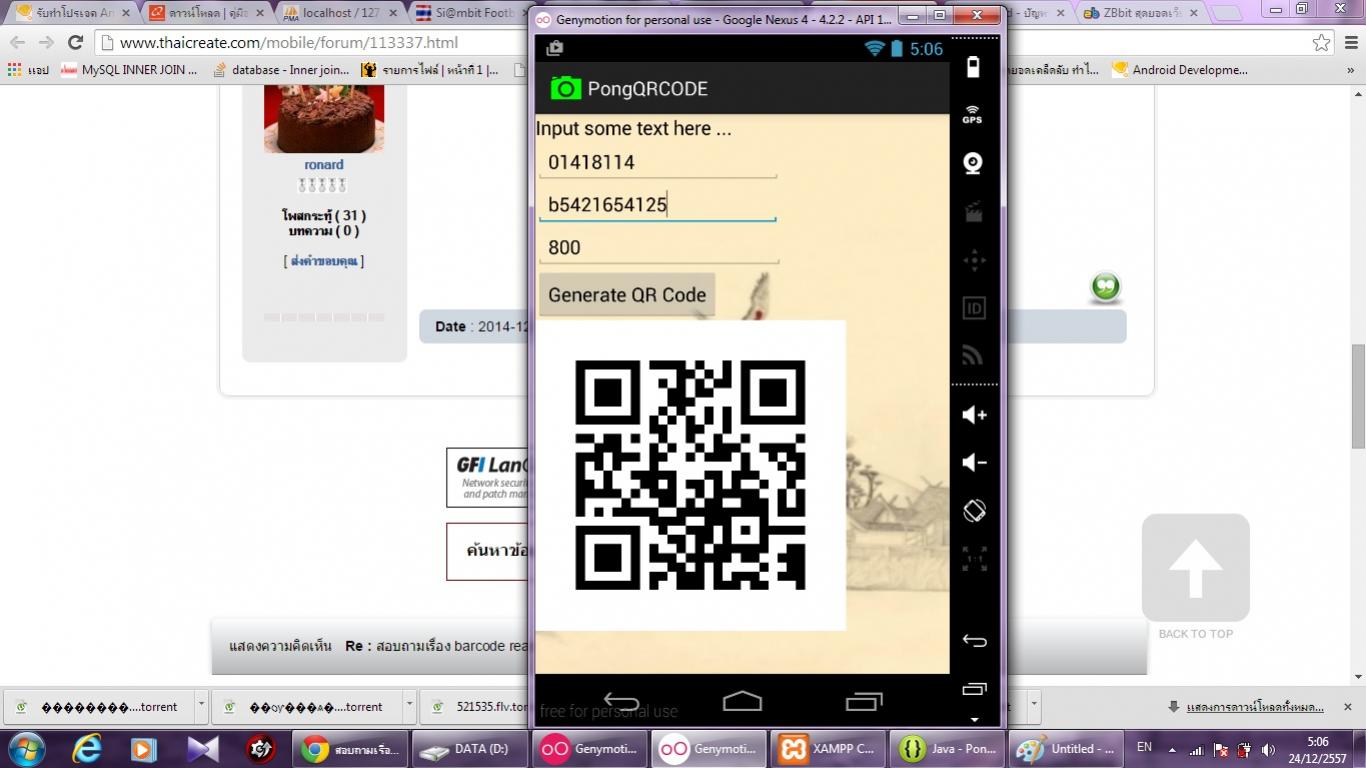Image resolution: width=1366 pixels, height=768 pixels.
Task: Launch Internet Explorer from taskbar
Action: pos(87,748)
